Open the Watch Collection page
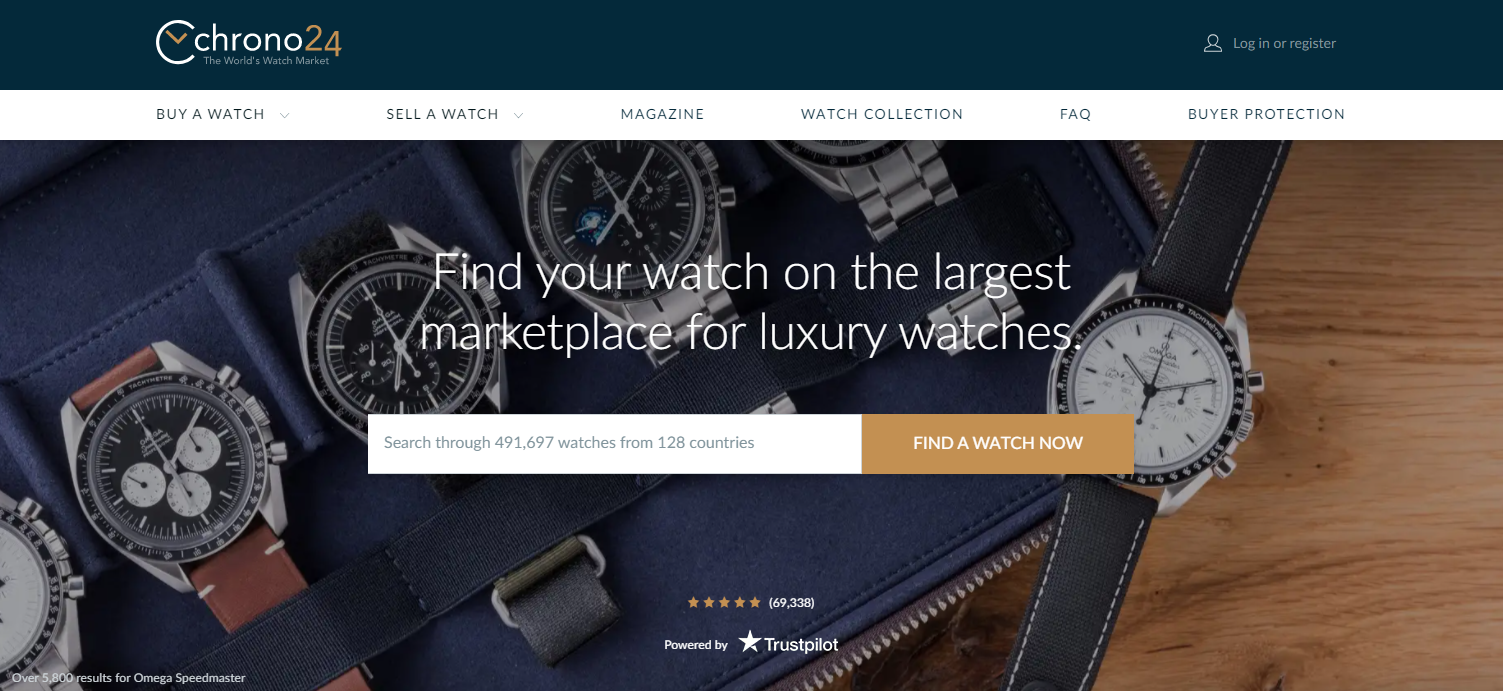This screenshot has width=1503, height=691. point(882,114)
